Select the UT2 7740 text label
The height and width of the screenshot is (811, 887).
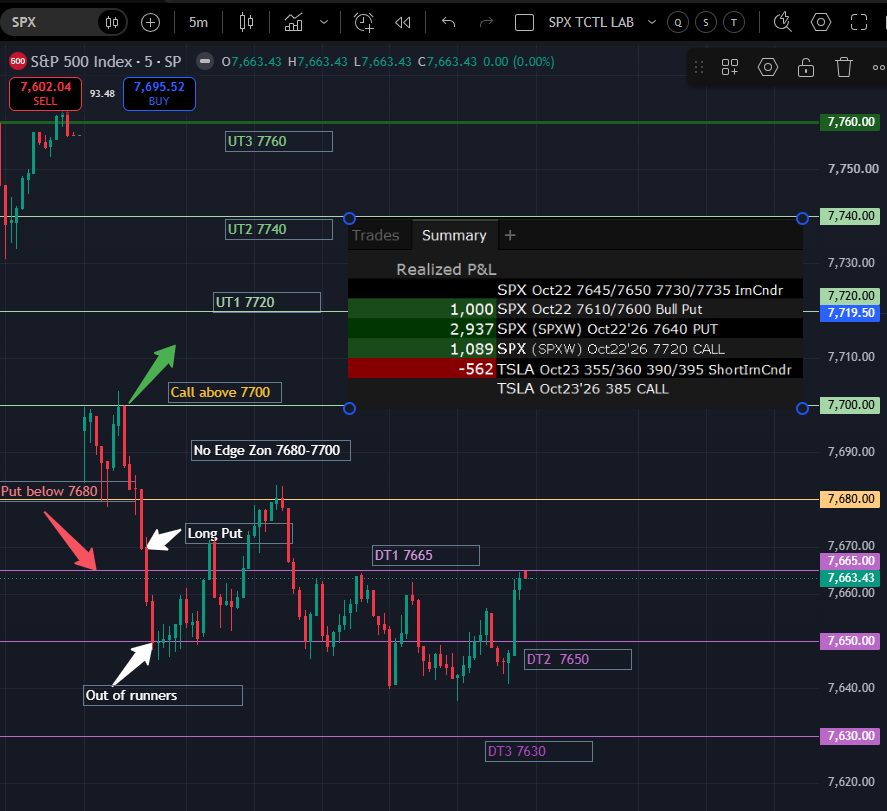tap(279, 230)
